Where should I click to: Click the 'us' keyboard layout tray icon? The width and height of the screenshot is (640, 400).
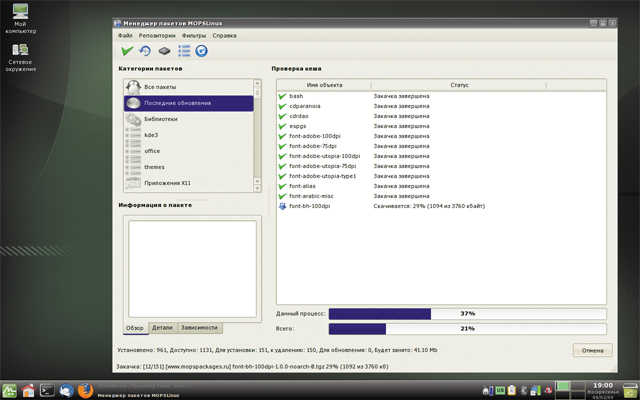[500, 391]
